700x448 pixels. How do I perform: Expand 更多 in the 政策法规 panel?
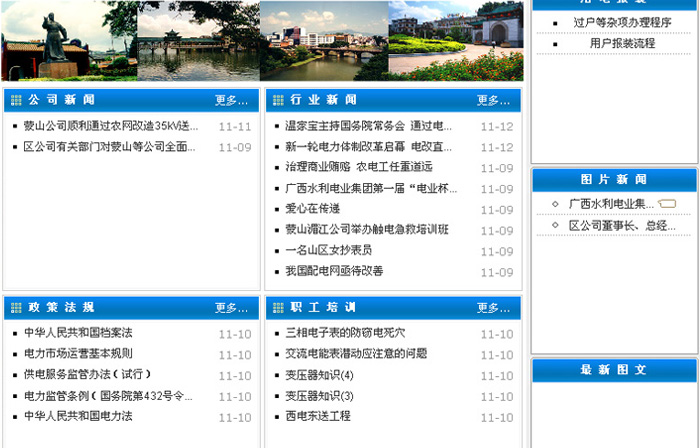(231, 308)
